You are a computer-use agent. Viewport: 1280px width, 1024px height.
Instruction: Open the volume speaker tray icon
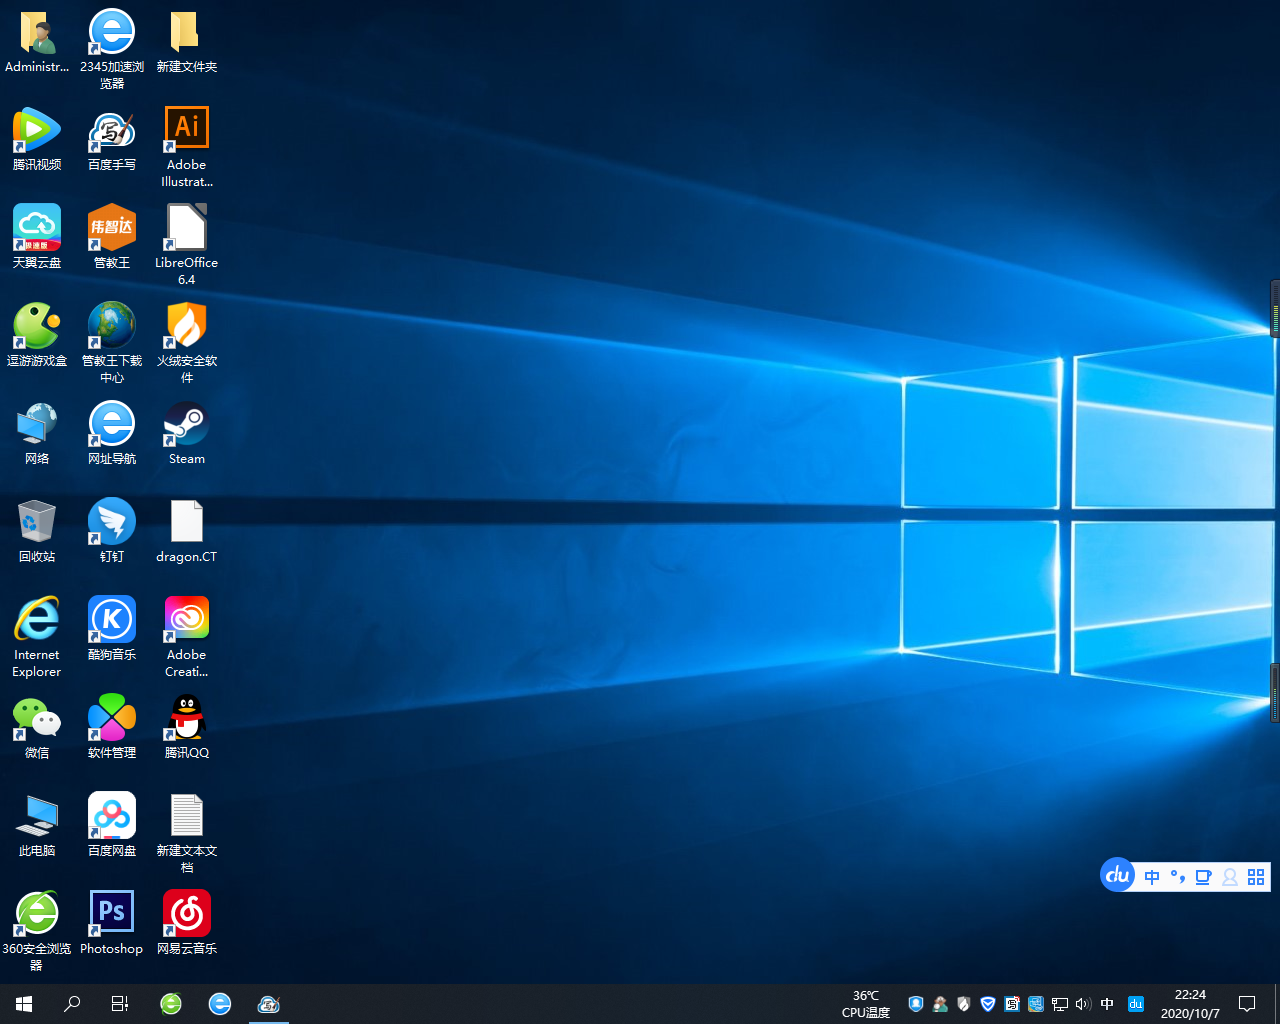pyautogui.click(x=1084, y=1004)
